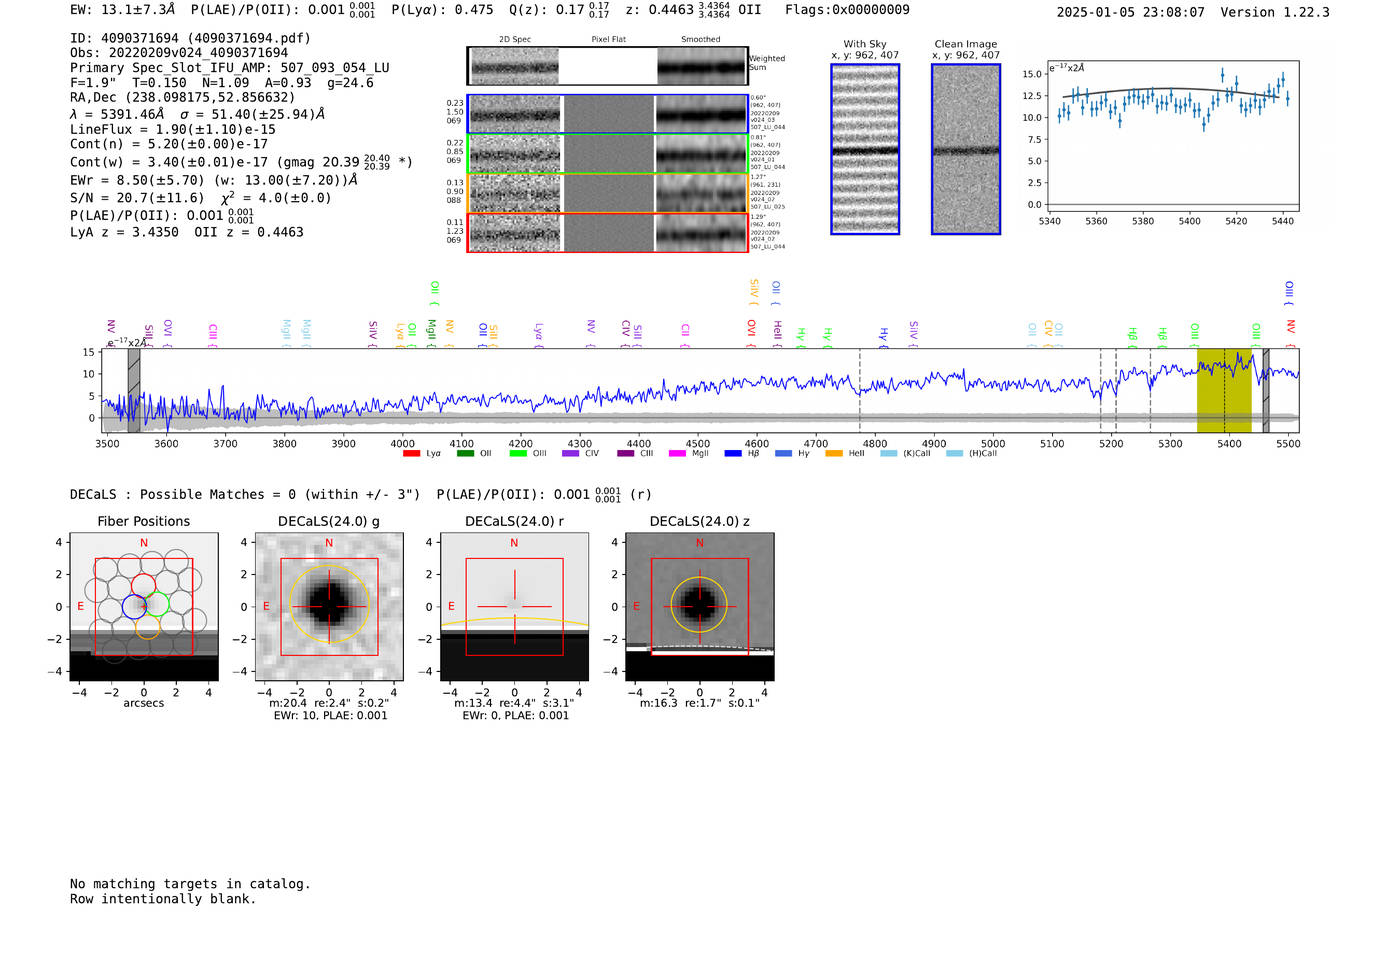Screen dimensions: 1400x953
Task: Select the orange HeII legend swatch
Action: tap(834, 454)
